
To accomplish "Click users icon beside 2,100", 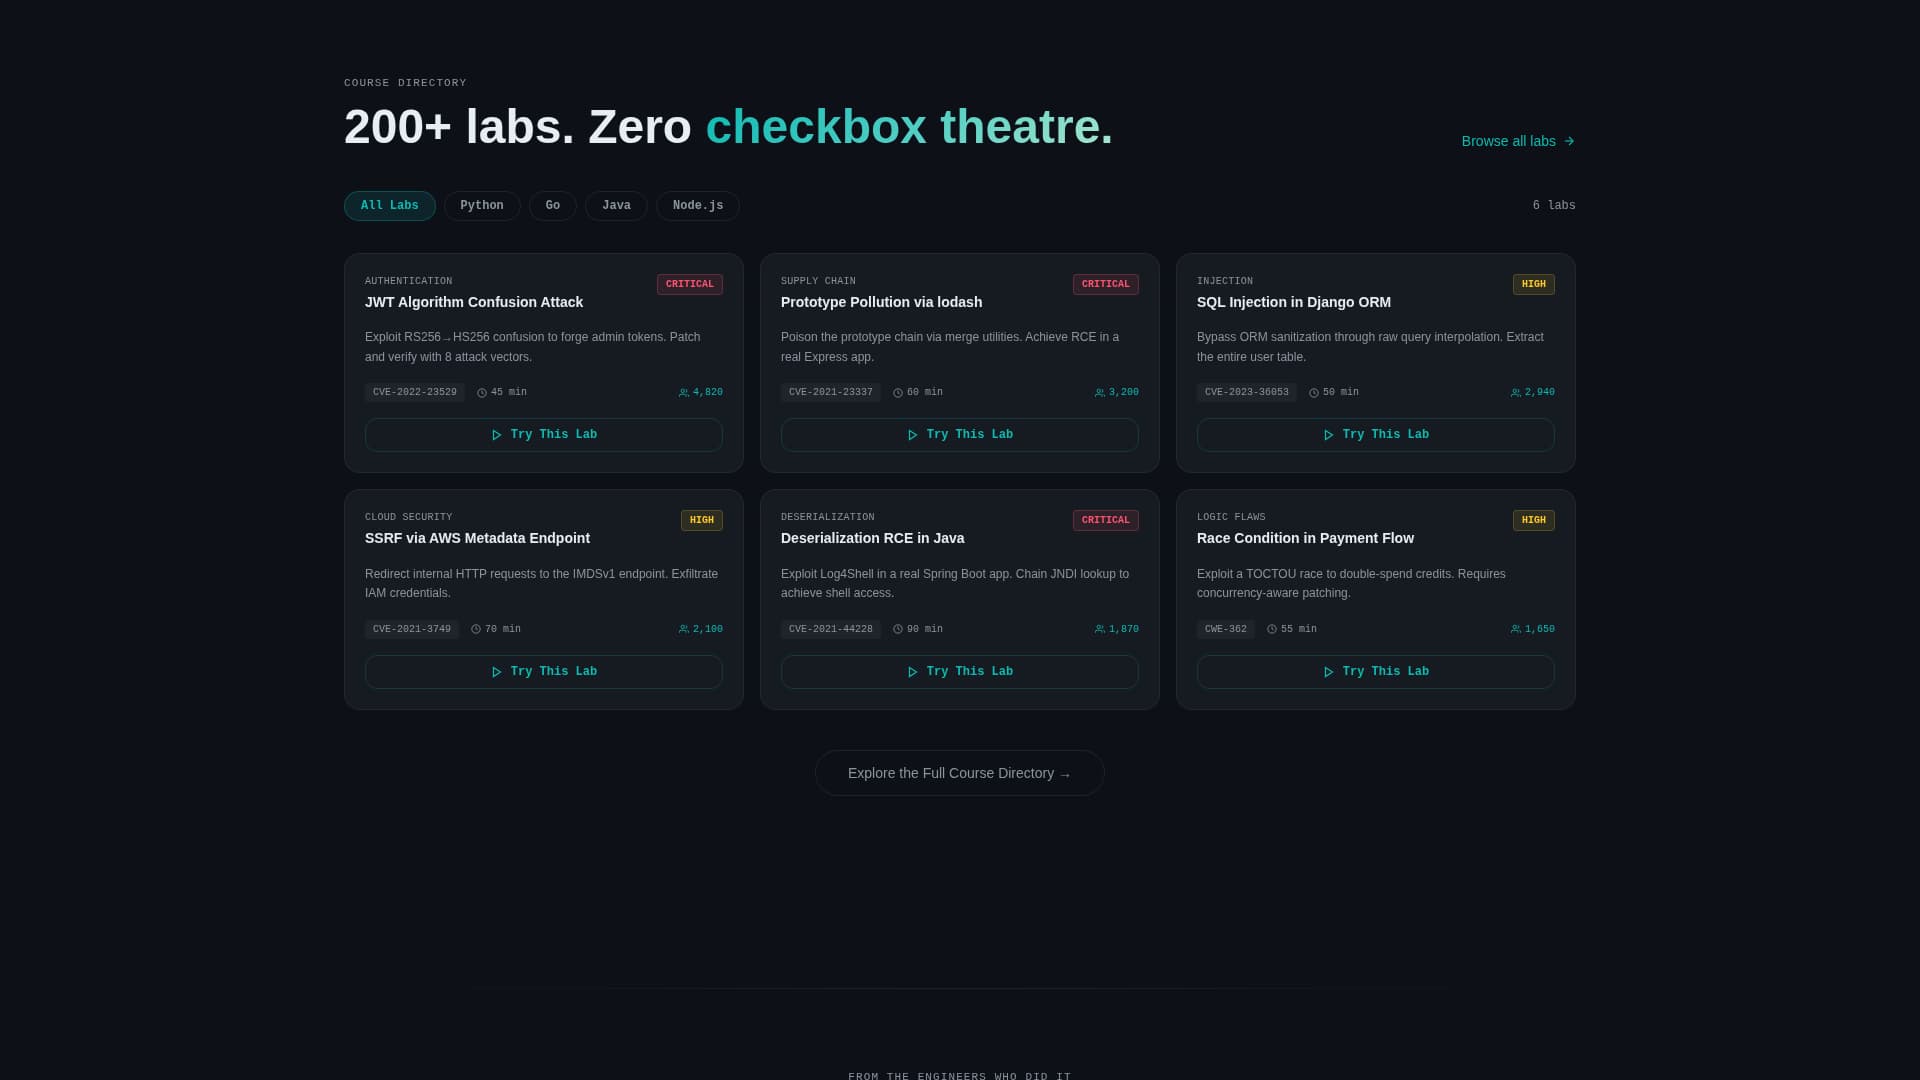I will (x=684, y=629).
